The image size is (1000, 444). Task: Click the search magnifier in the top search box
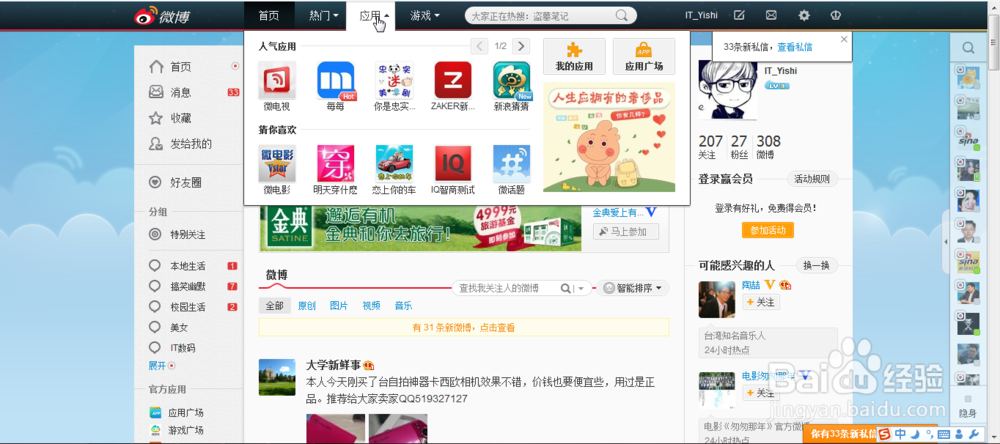621,15
